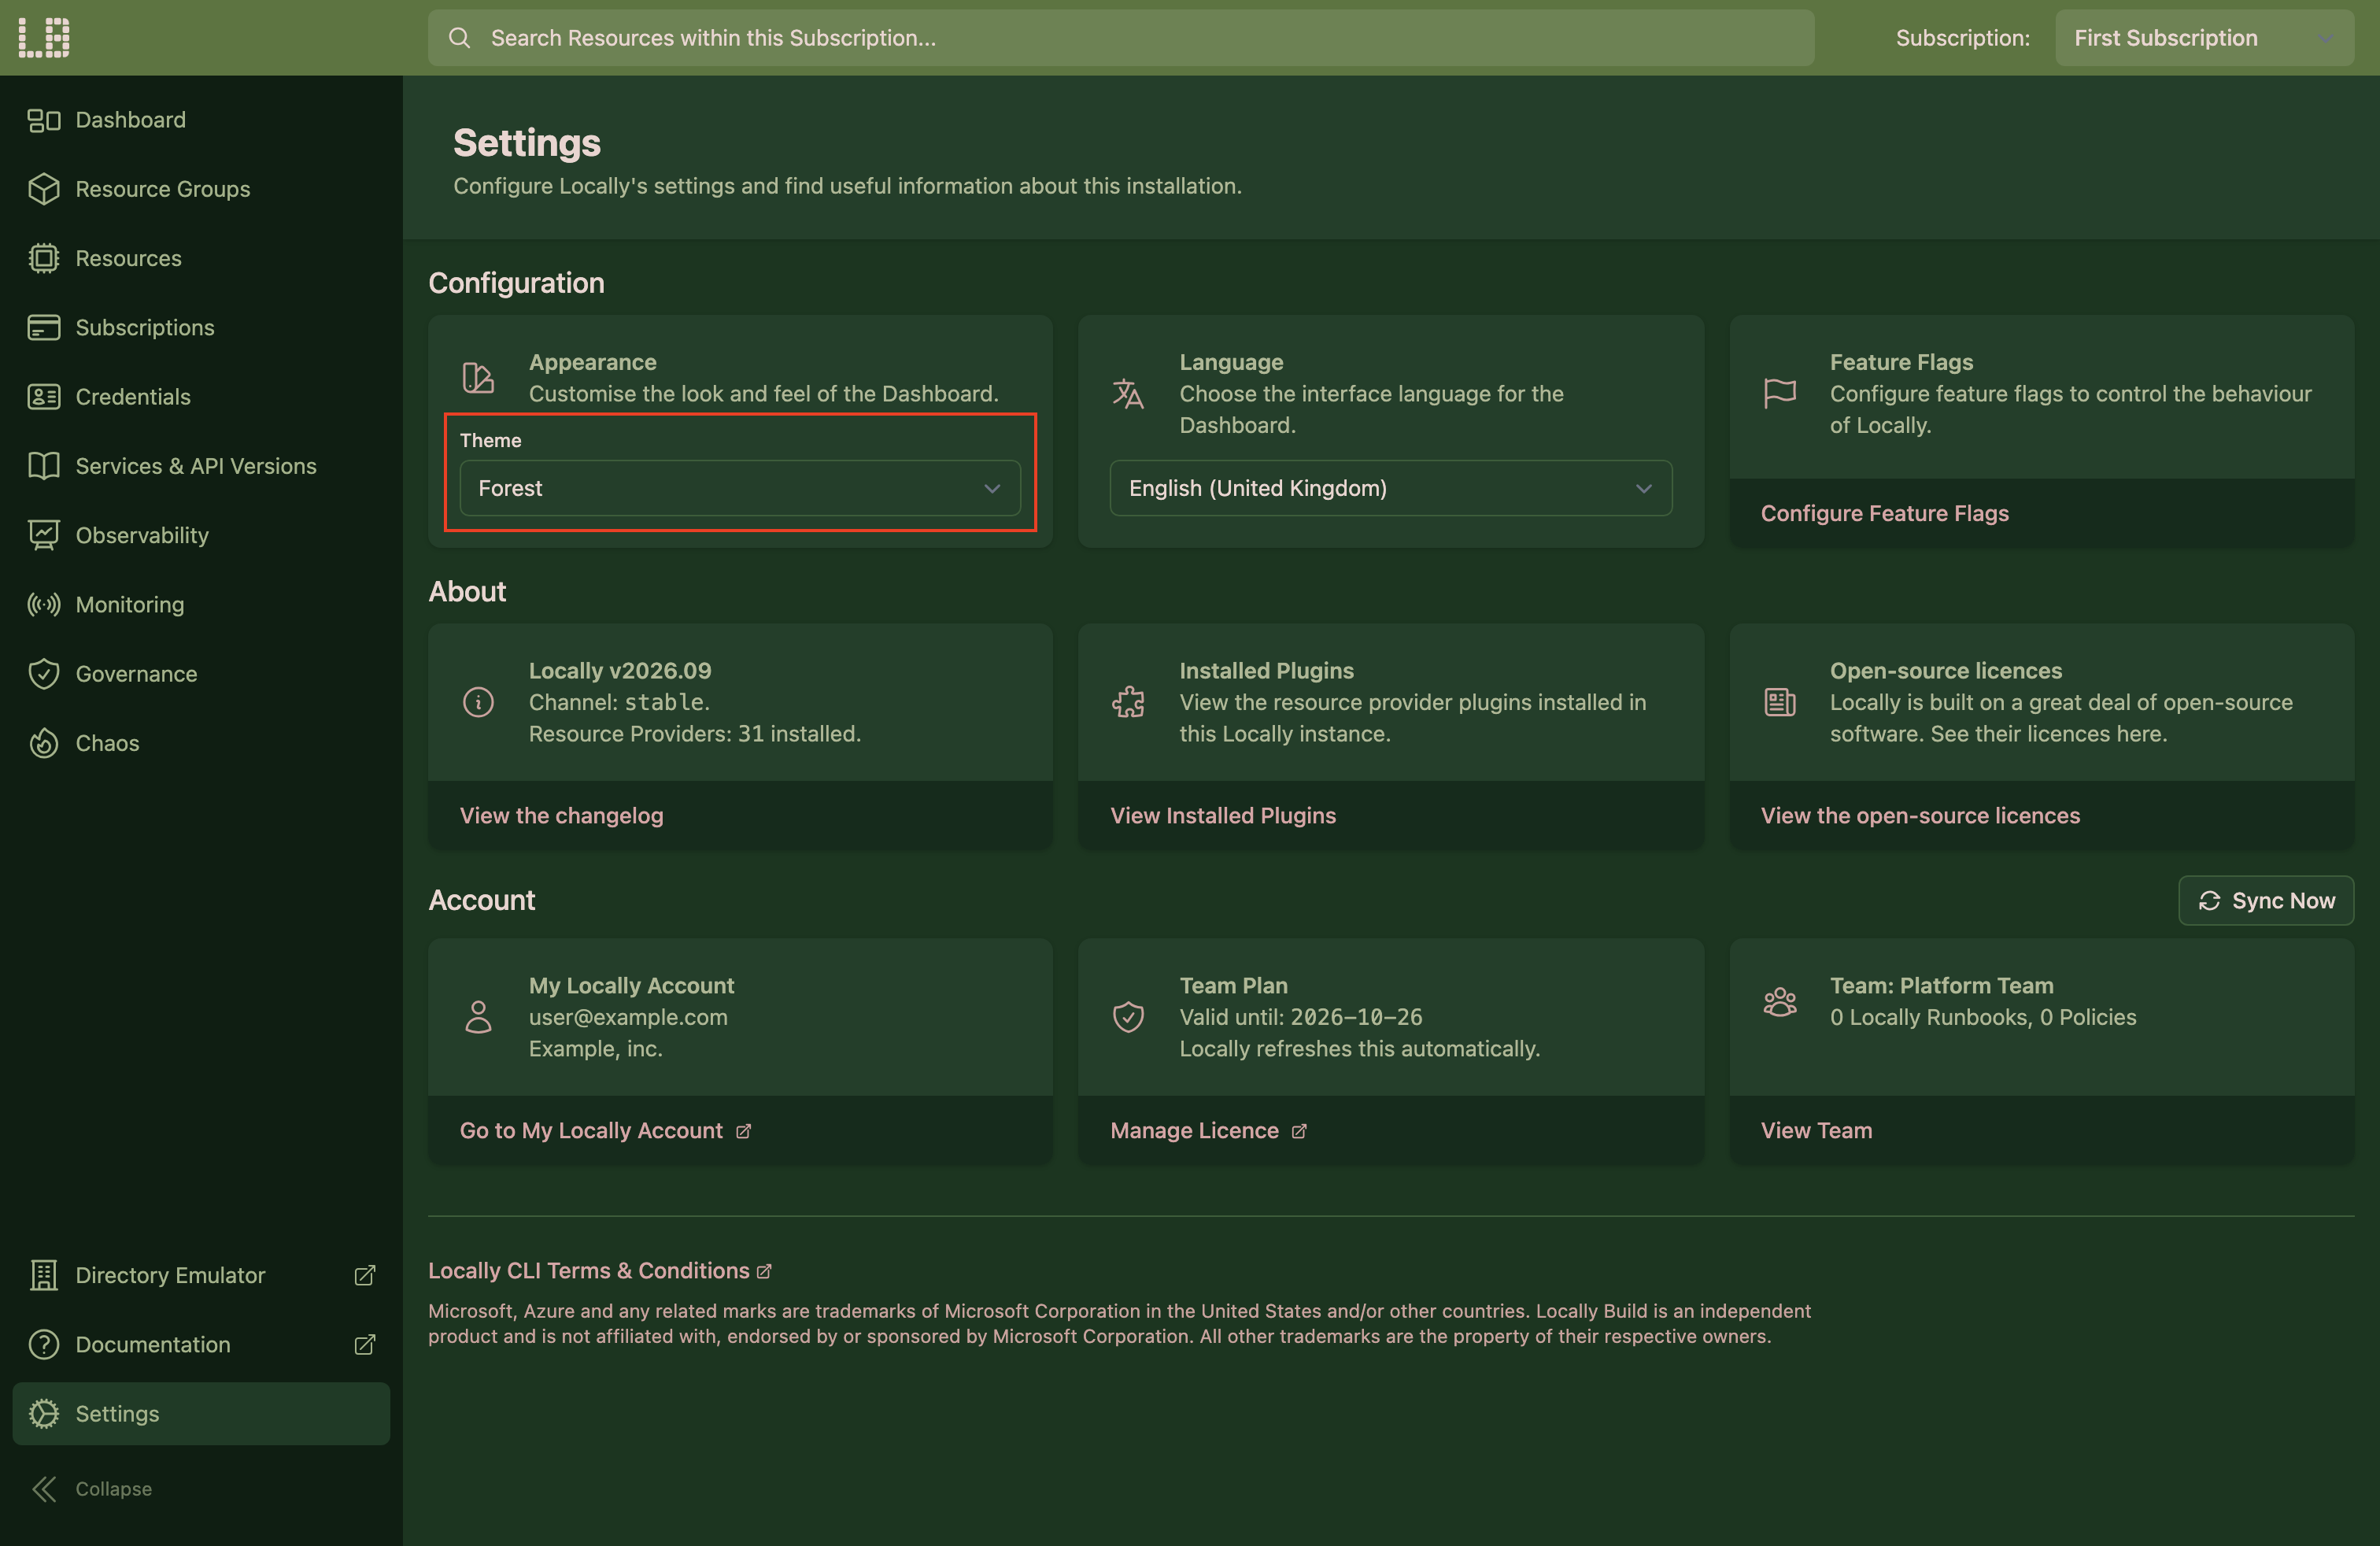The height and width of the screenshot is (1546, 2380).
Task: Click the external link icon beside Documentation
Action: 365,1344
